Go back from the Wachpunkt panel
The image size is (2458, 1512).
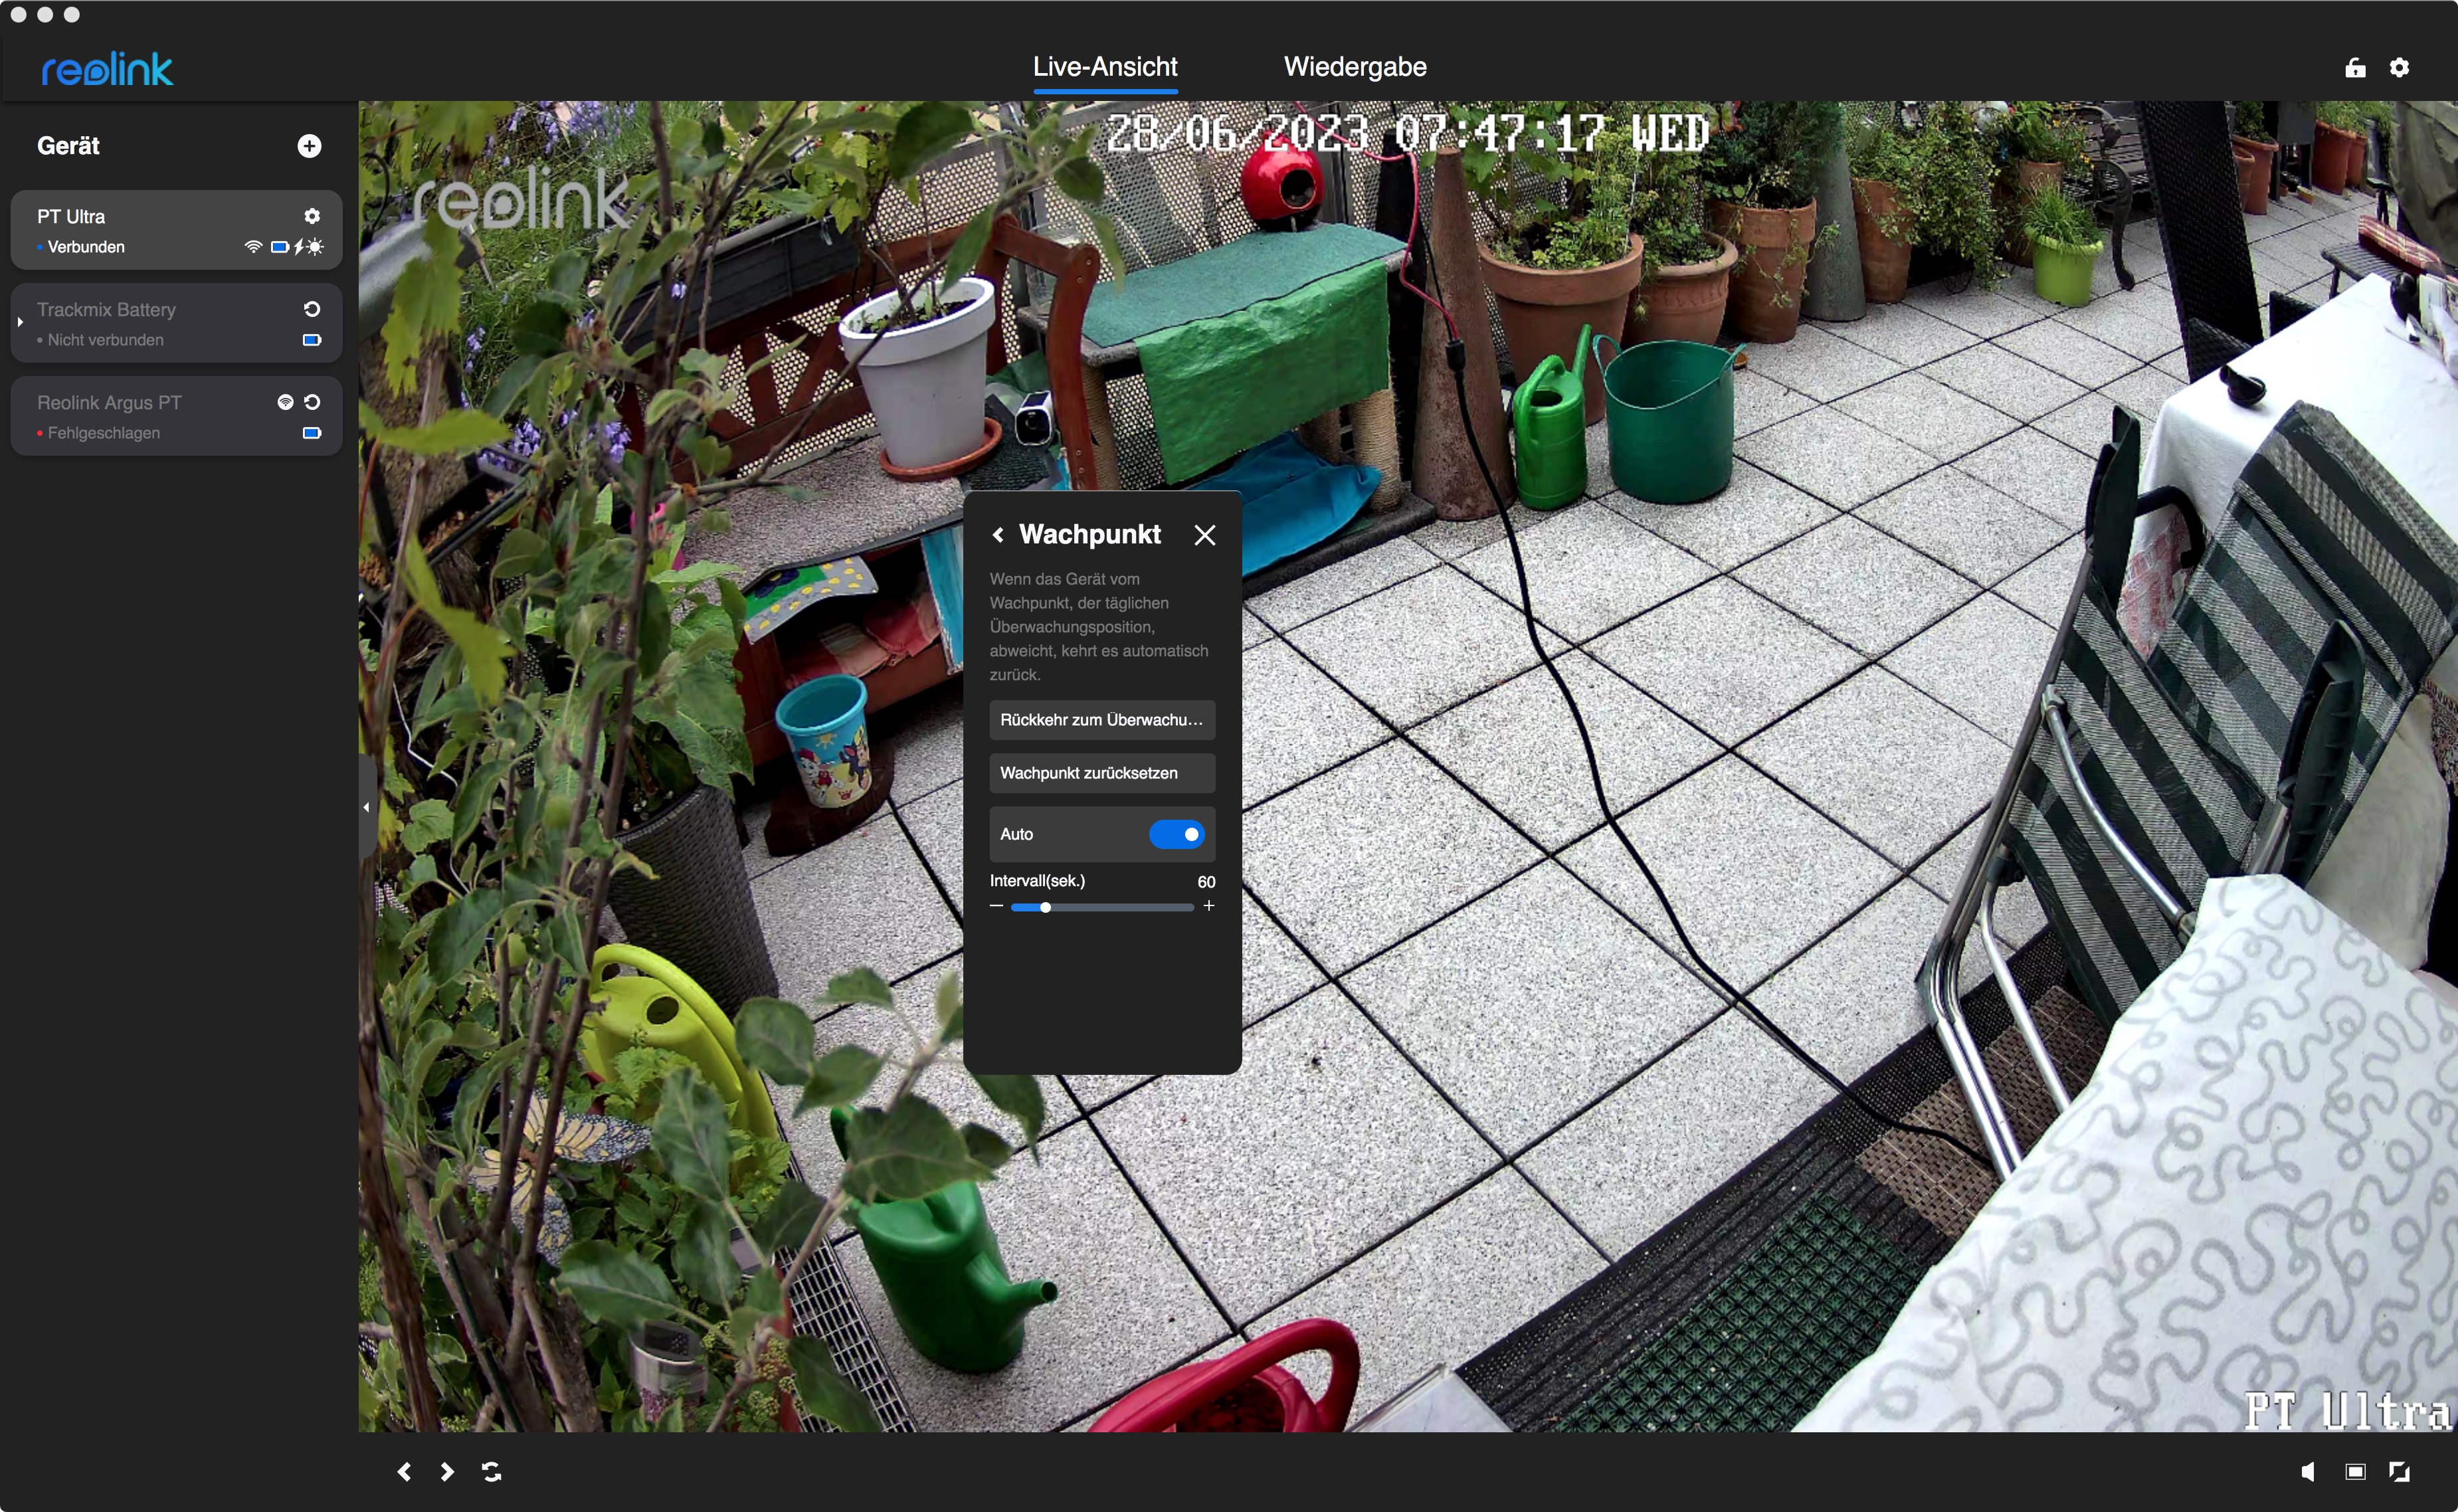click(x=998, y=535)
